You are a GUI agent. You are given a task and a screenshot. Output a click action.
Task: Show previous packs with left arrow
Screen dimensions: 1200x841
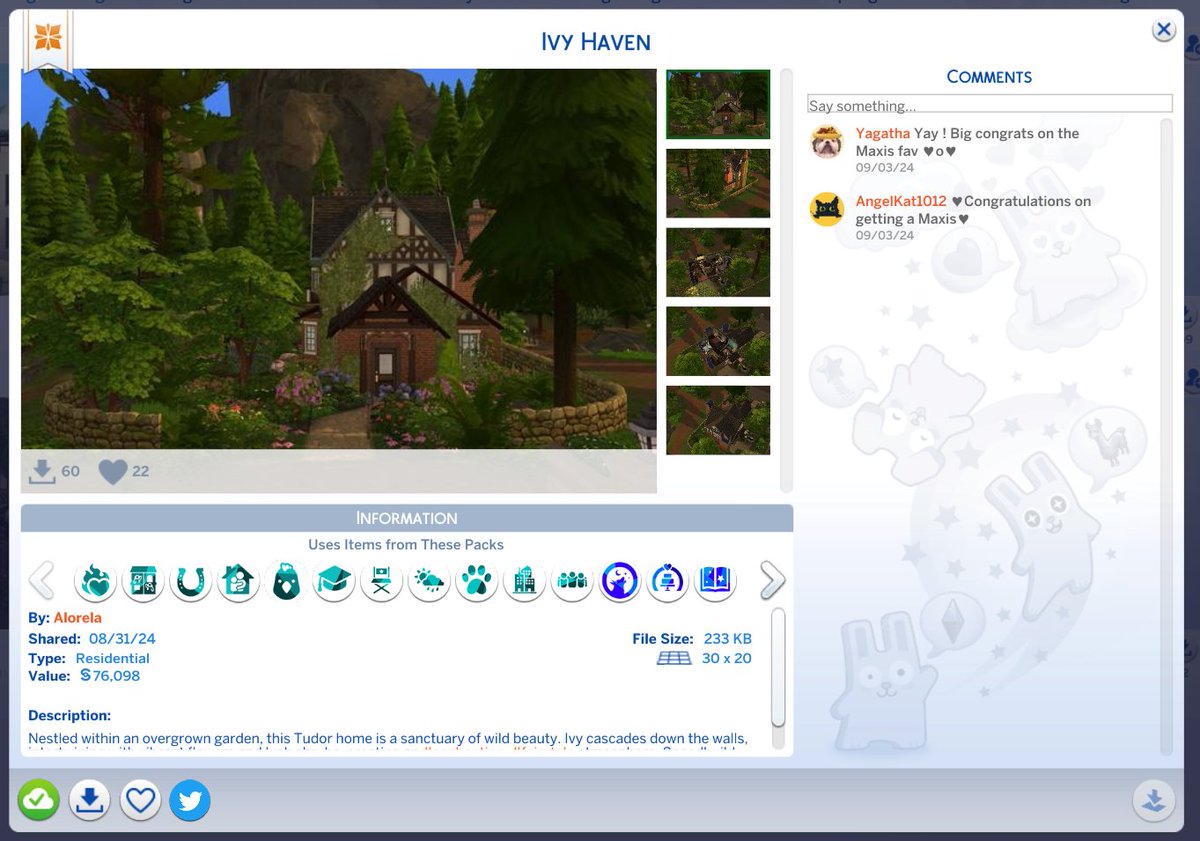pos(41,580)
